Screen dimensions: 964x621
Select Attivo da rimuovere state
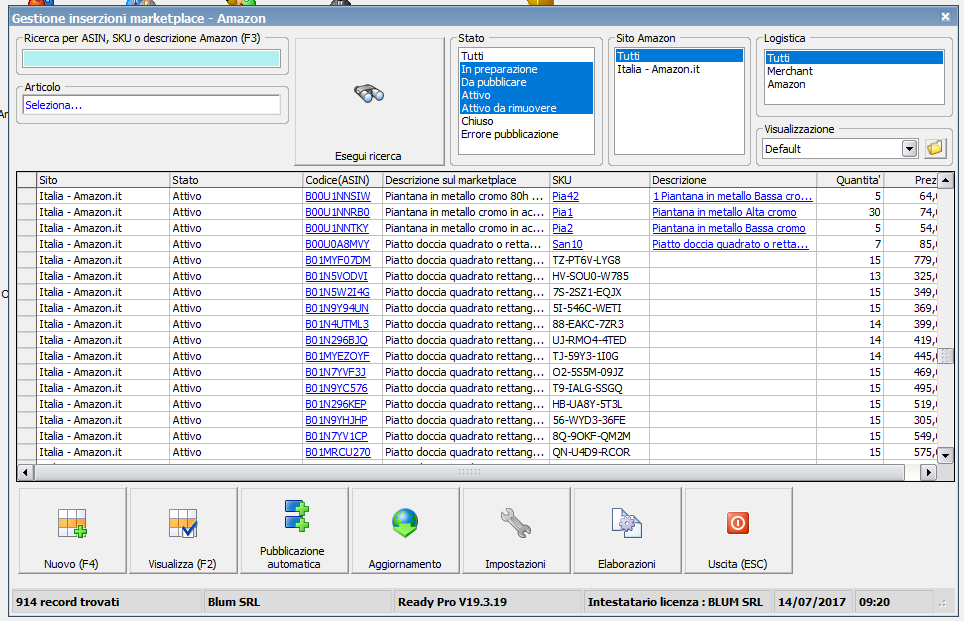(526, 108)
